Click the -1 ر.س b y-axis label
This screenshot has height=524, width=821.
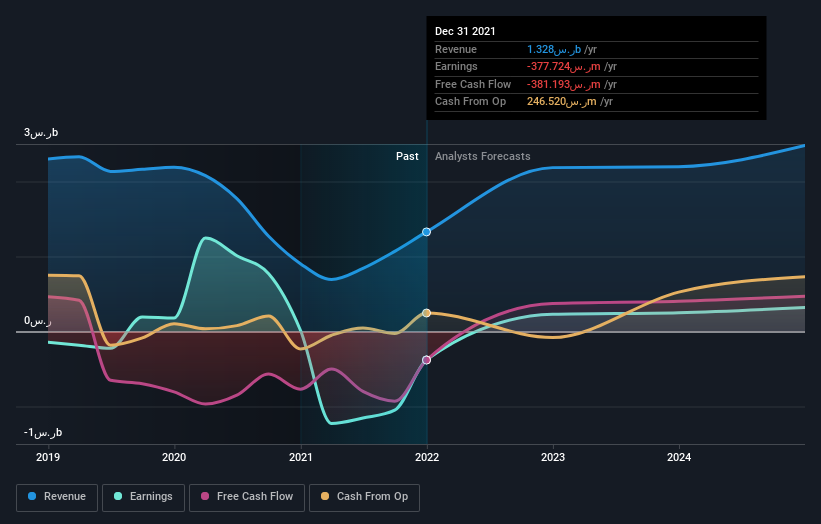tap(43, 432)
